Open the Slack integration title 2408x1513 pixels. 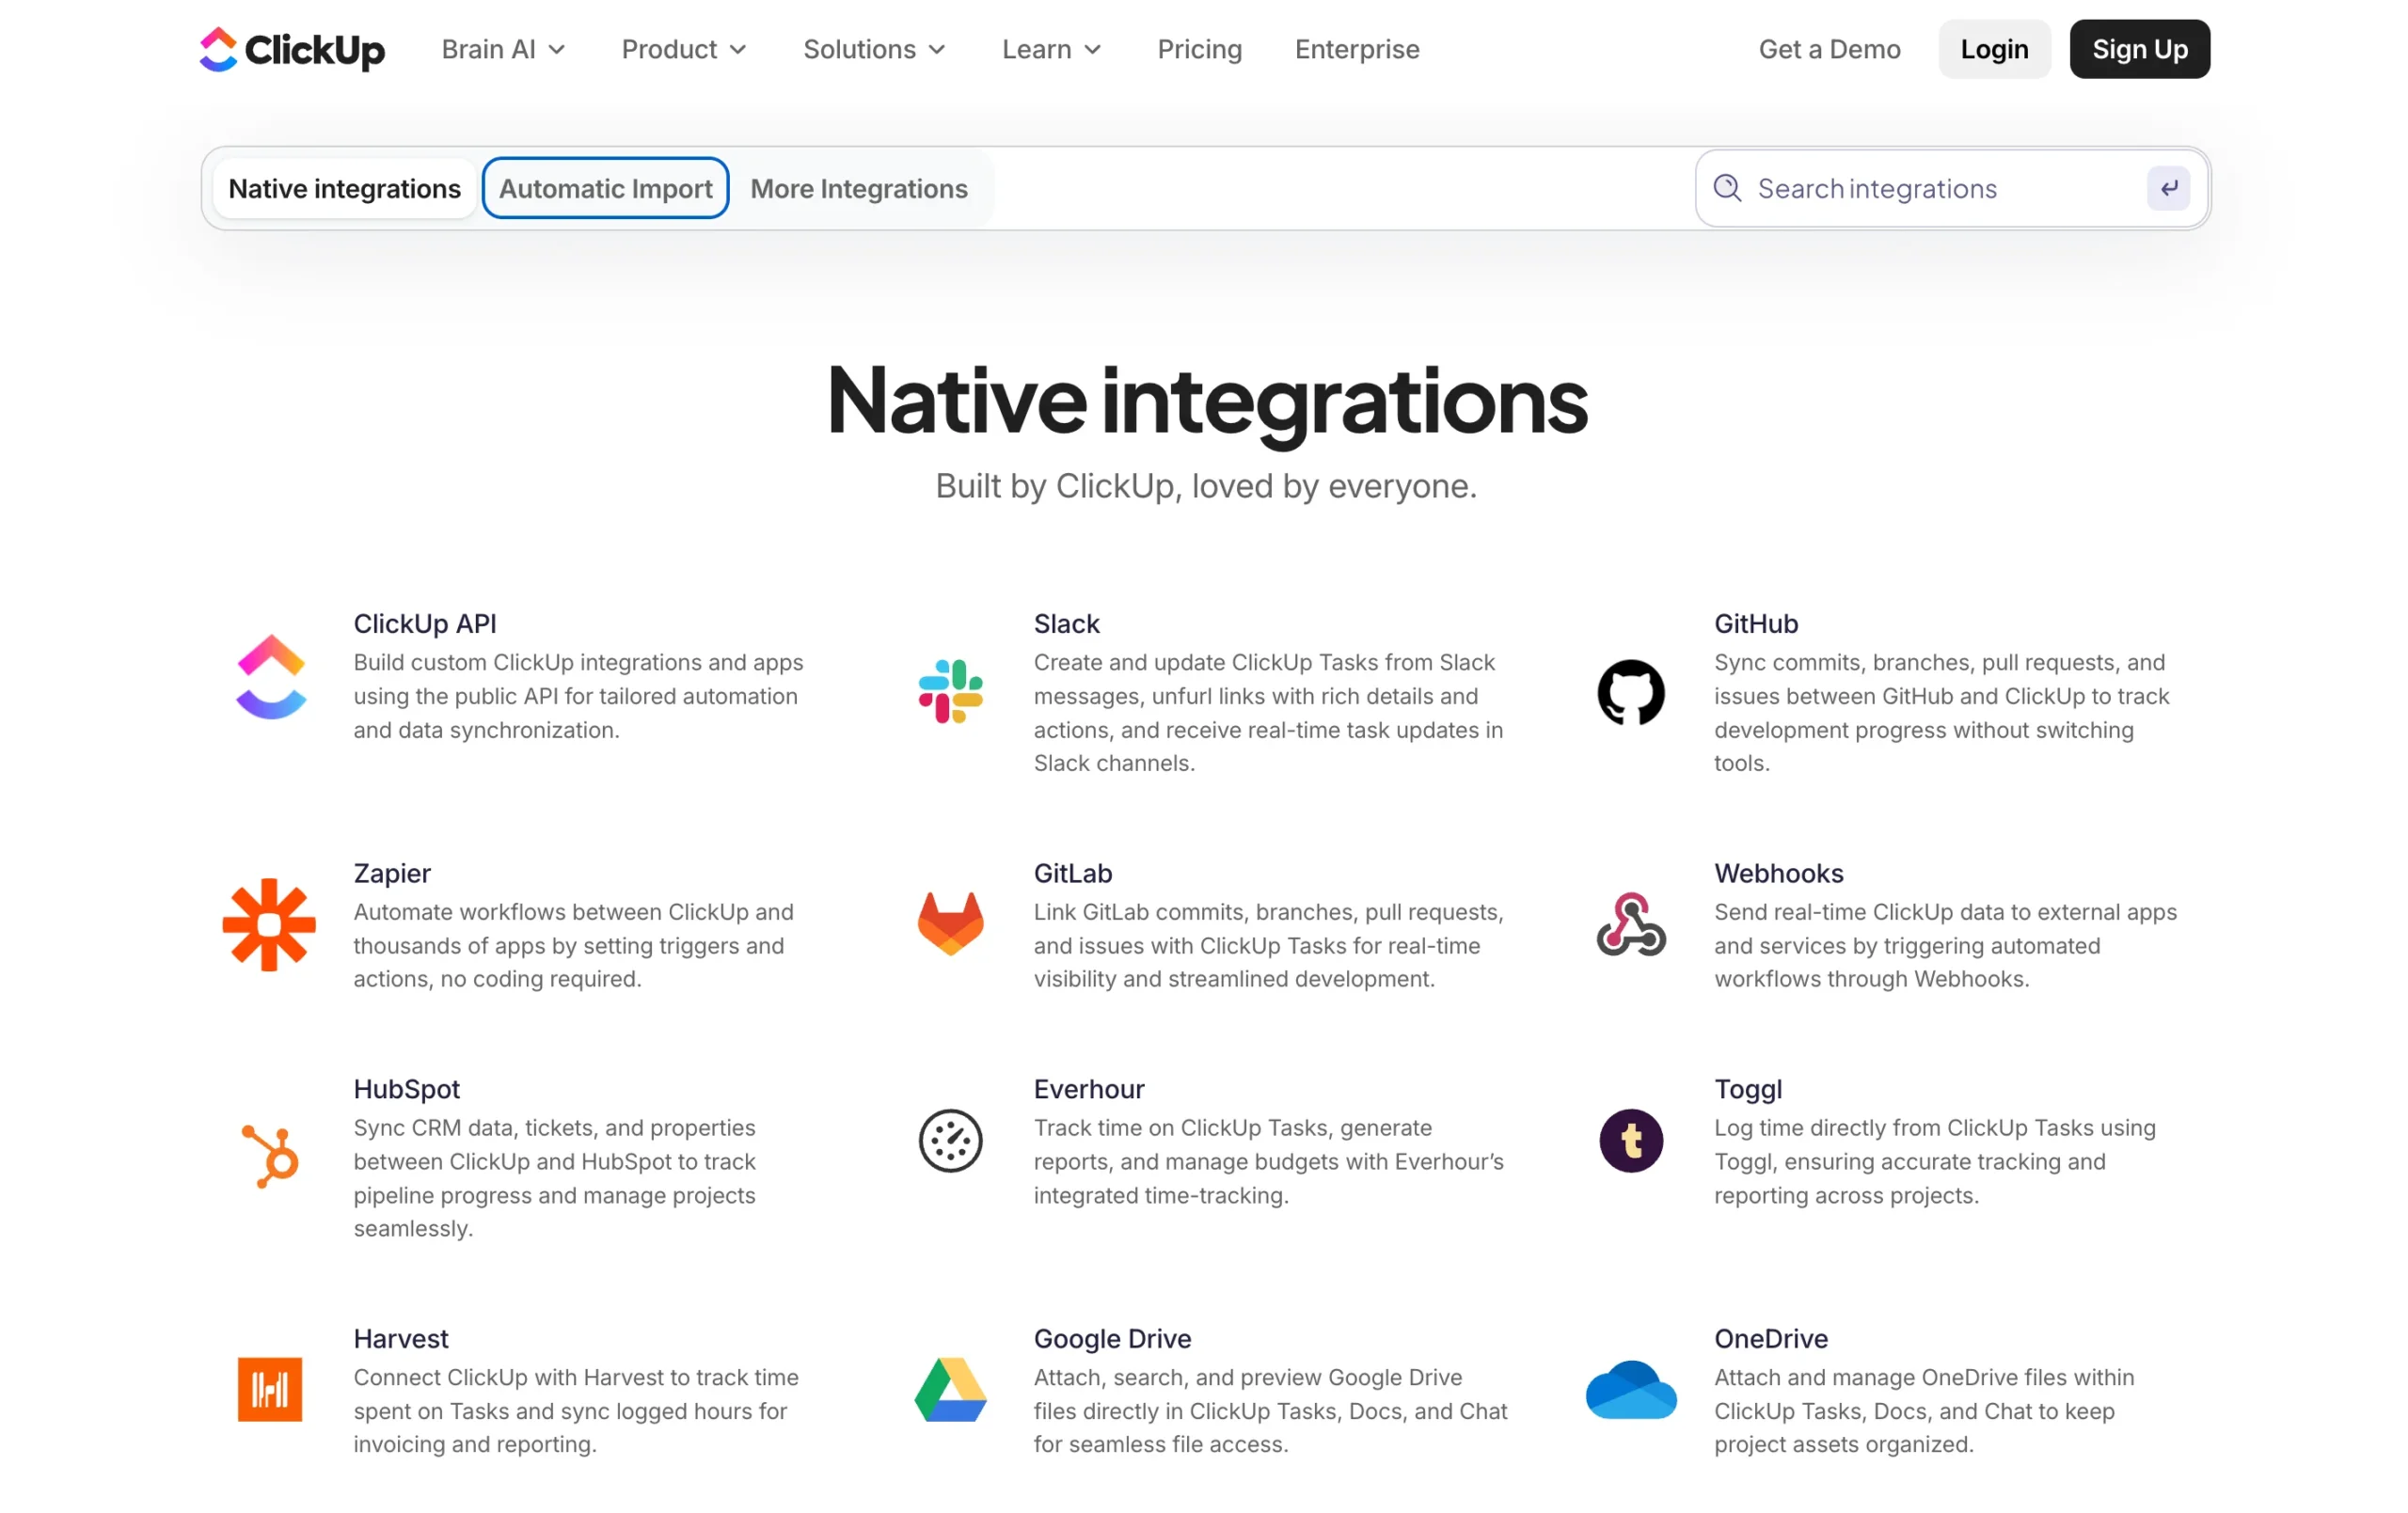pyautogui.click(x=1066, y=624)
